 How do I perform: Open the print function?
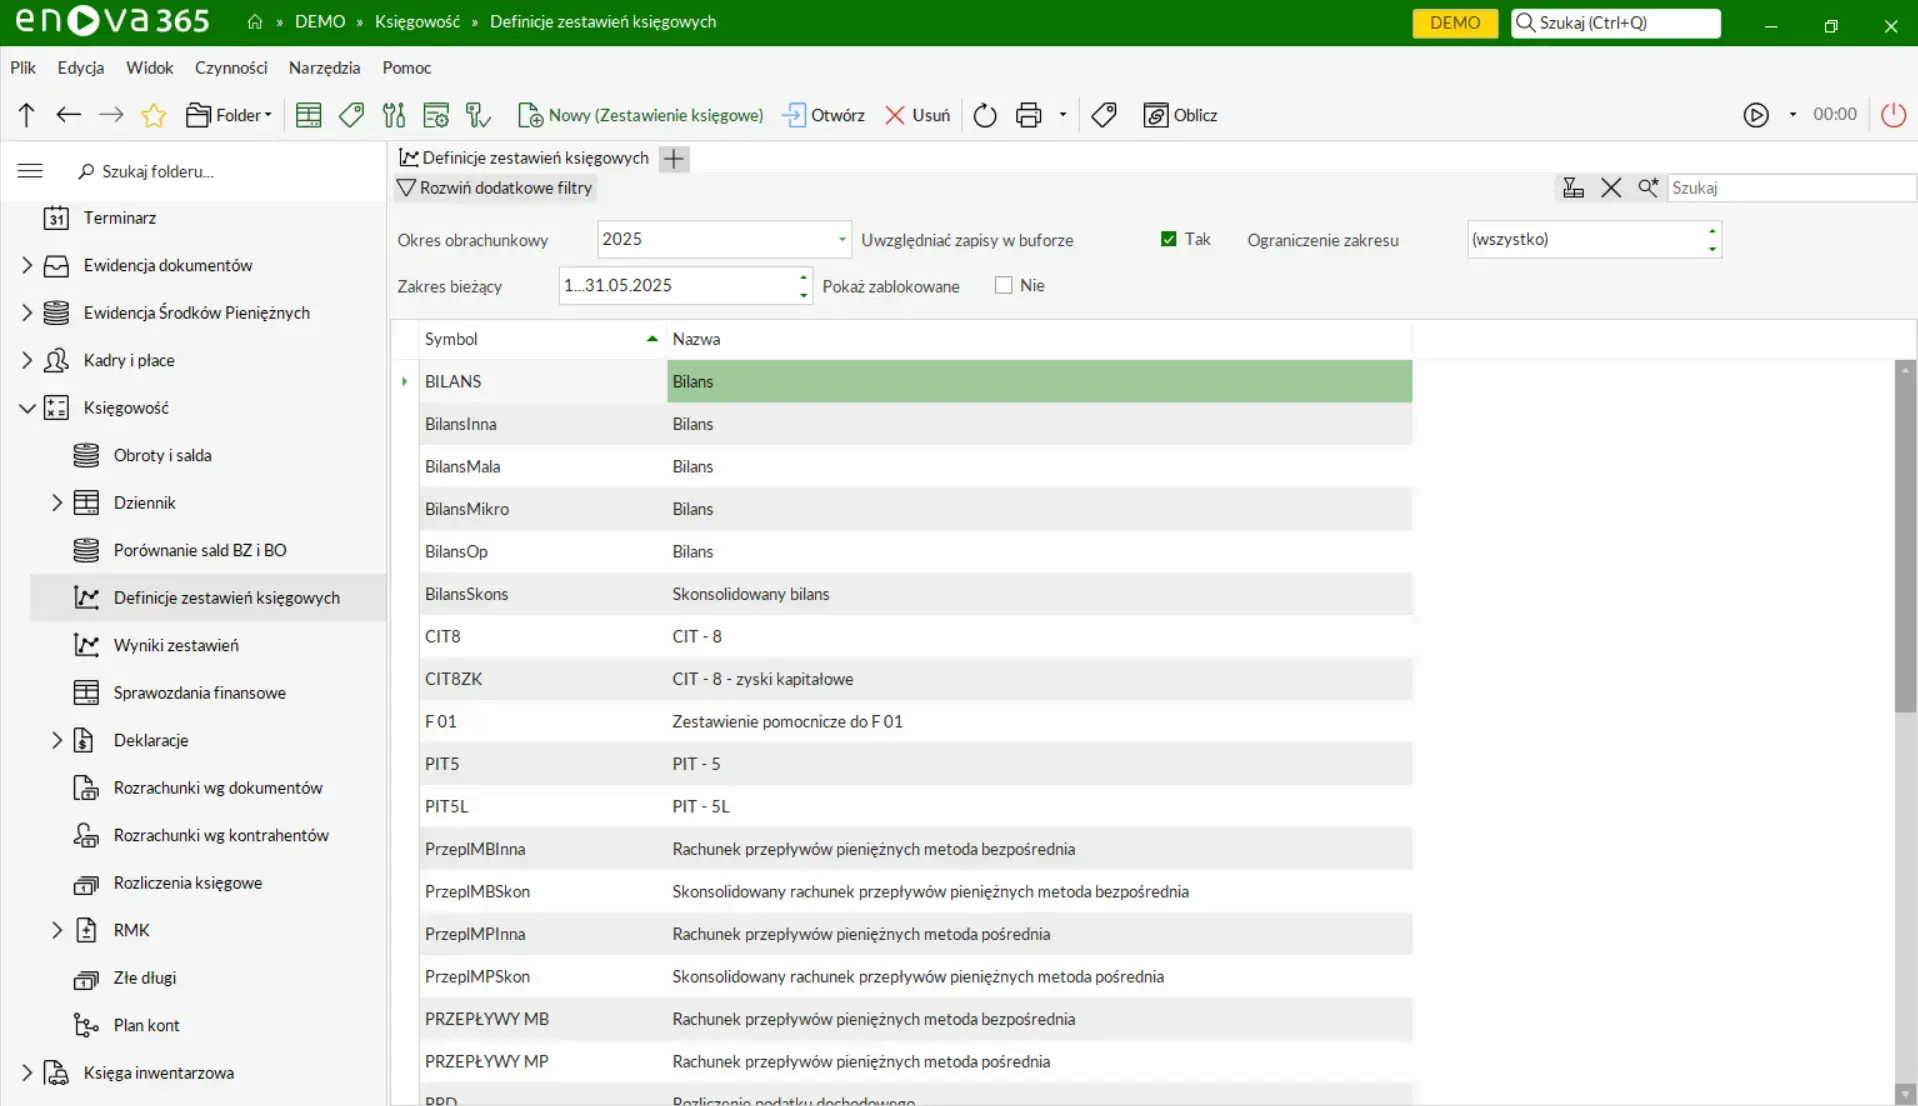(1029, 115)
